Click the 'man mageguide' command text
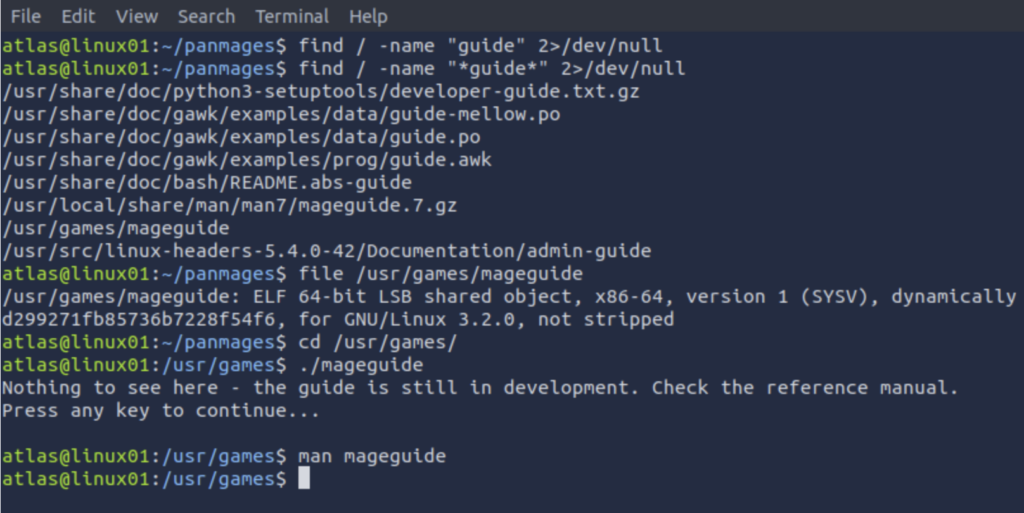1024x513 pixels. coord(372,456)
